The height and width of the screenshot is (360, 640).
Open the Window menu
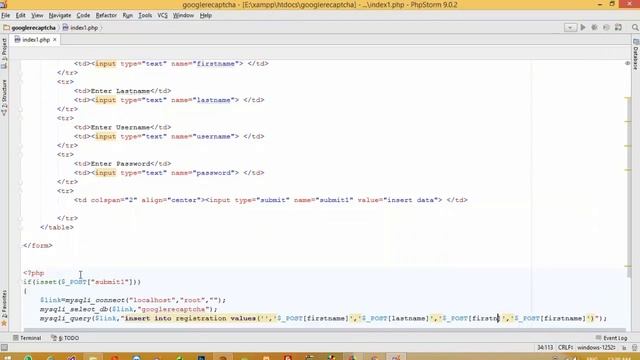[183, 15]
